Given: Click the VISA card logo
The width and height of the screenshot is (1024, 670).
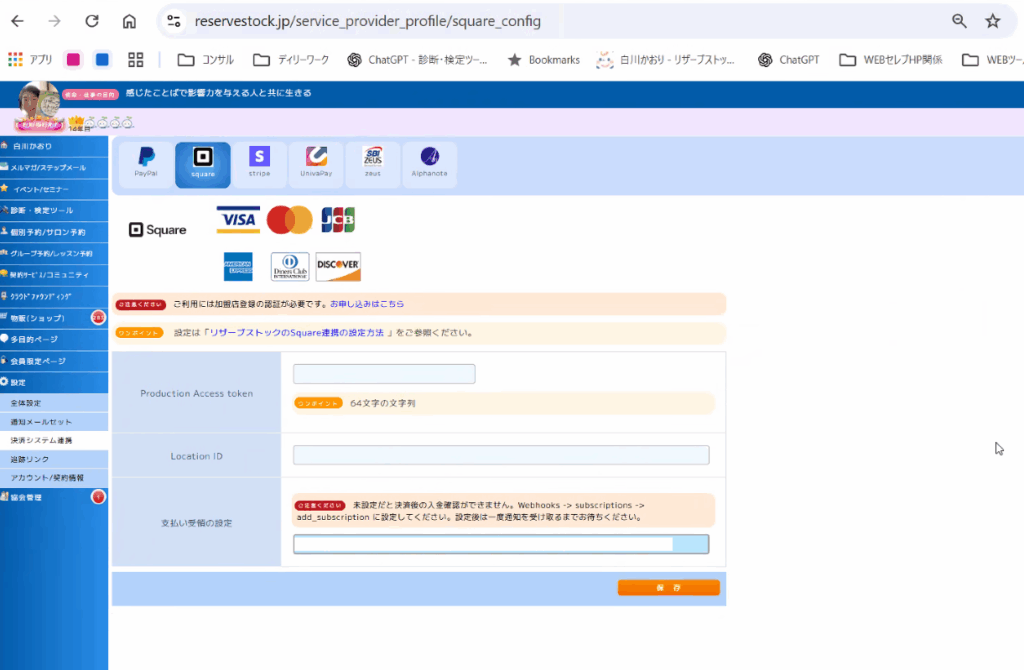Looking at the screenshot, I should click(238, 220).
